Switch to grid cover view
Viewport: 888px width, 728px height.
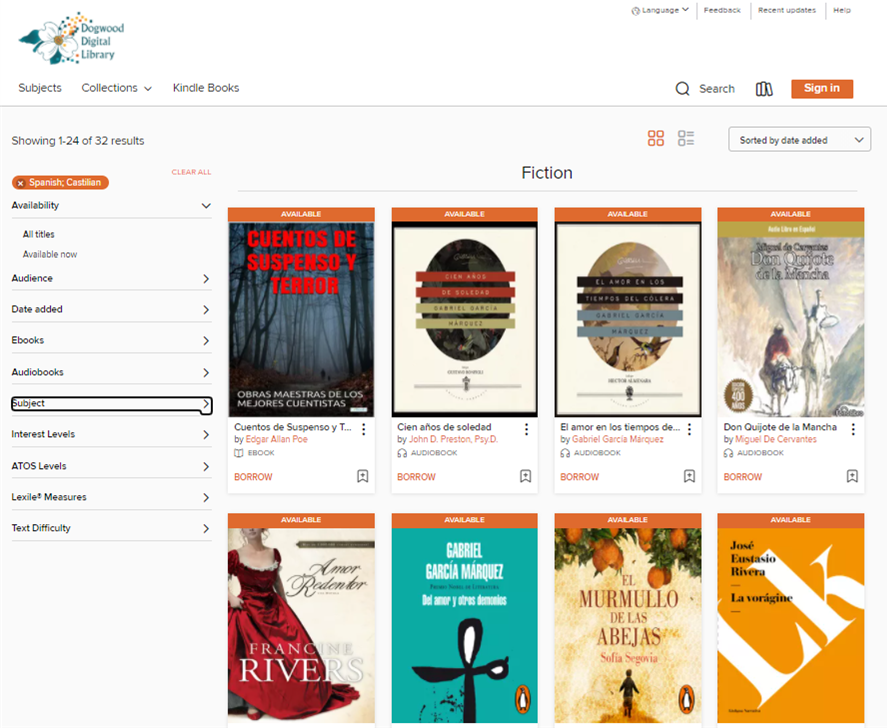click(656, 139)
